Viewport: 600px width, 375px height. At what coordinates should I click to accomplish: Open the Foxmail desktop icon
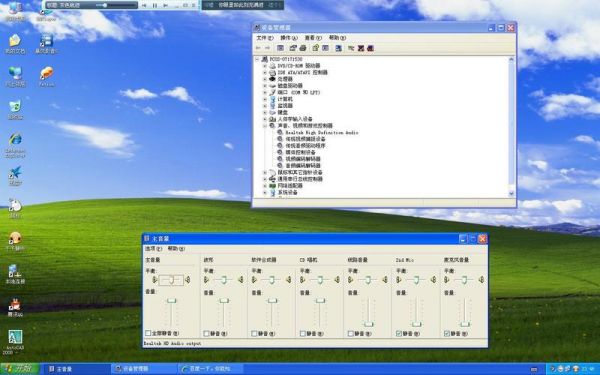(x=46, y=77)
